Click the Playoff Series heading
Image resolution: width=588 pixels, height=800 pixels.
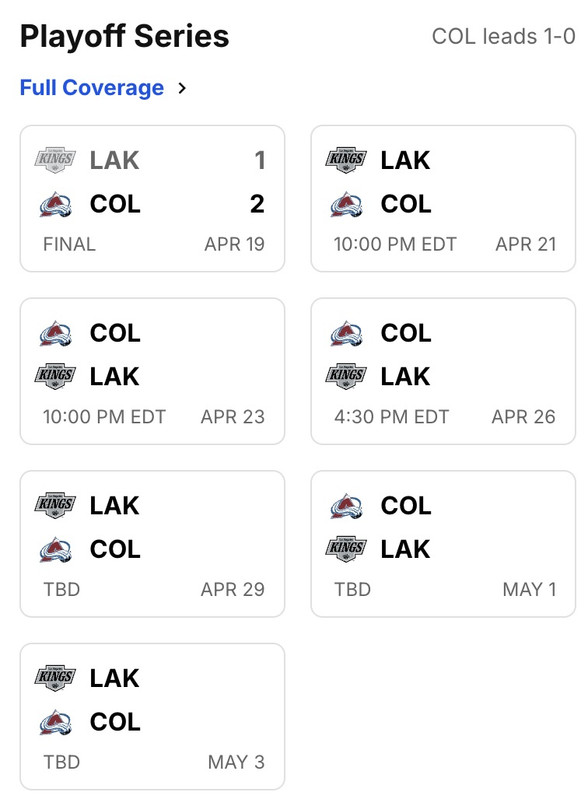click(124, 36)
